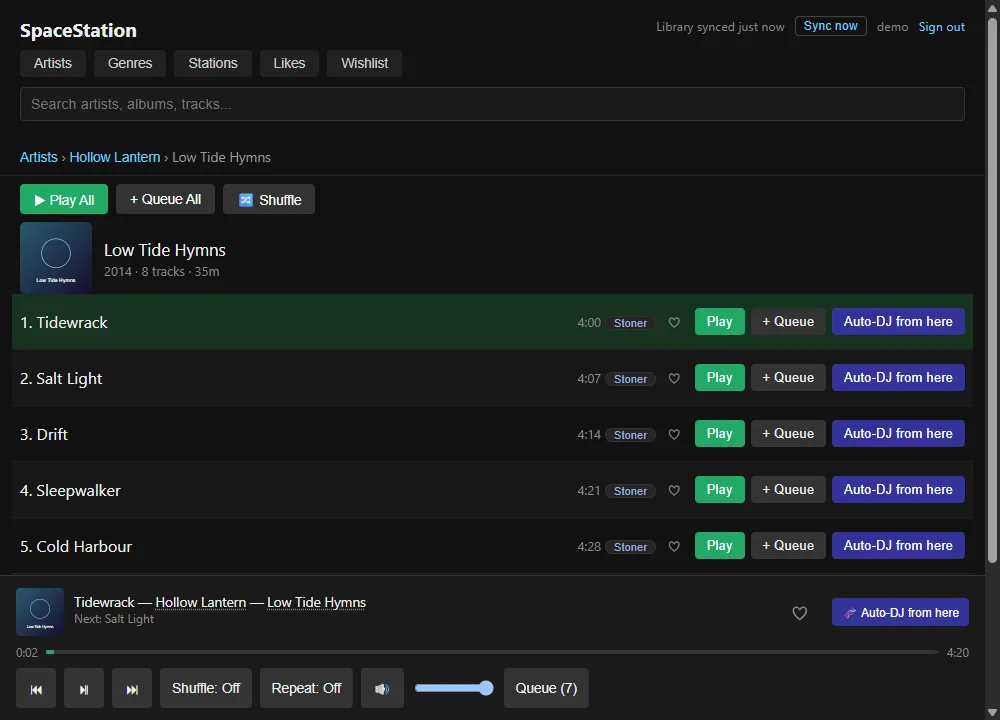Start Auto-DJ from Tidewrack row

(x=898, y=321)
